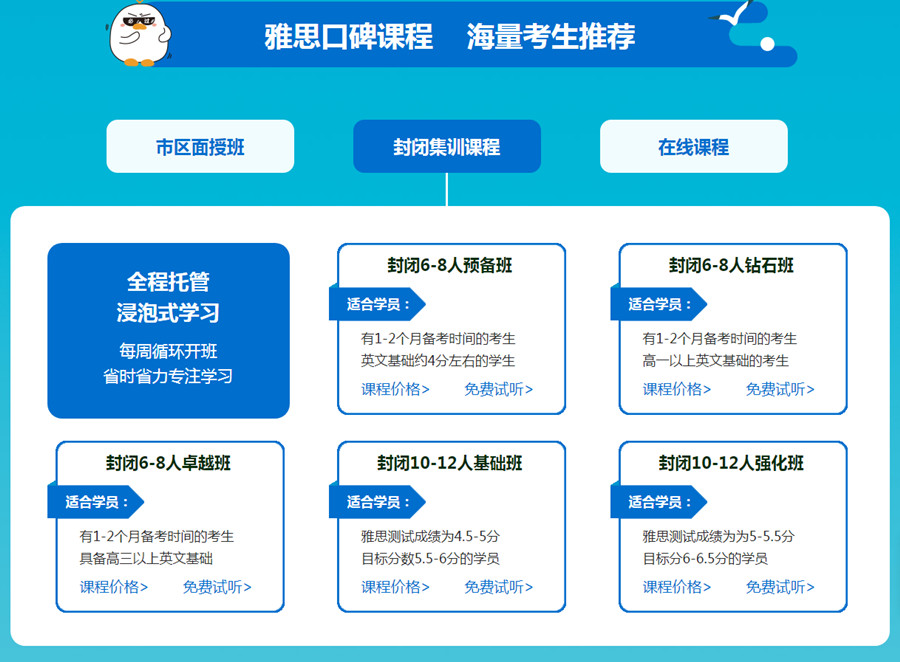Click the 雅思口碑课程 海量考生推荐 banner heading
Viewport: 900px width, 662px height.
tap(449, 37)
